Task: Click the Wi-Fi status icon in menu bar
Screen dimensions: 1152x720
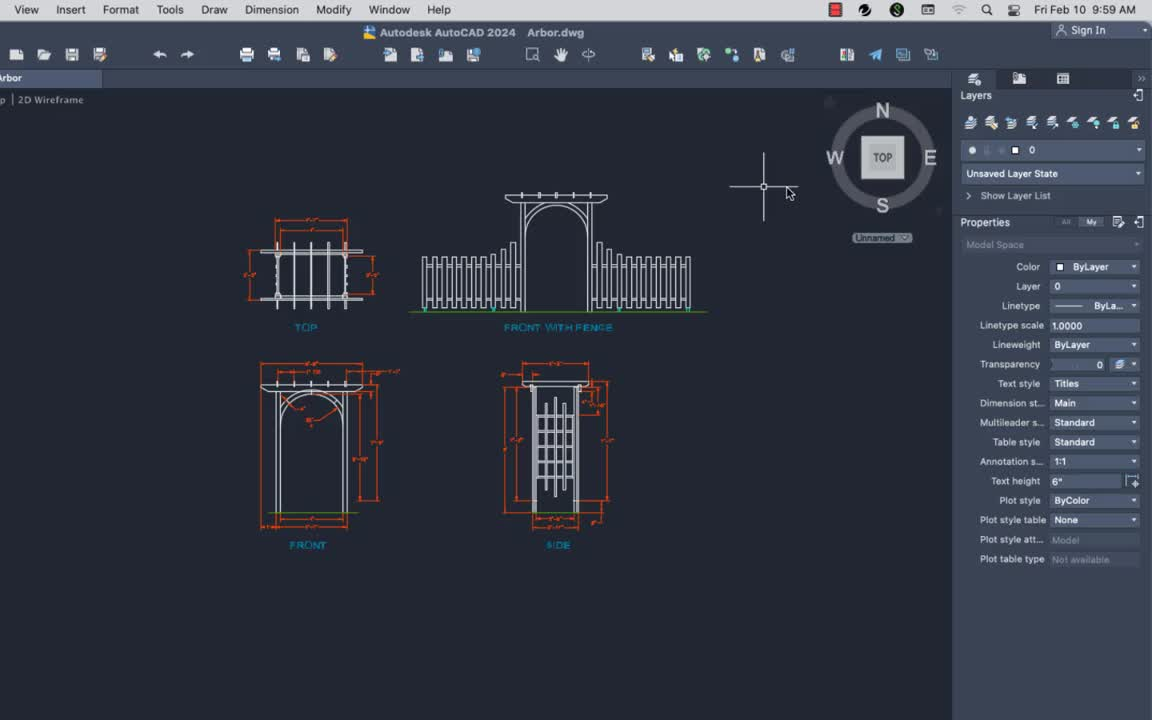Action: pos(959,10)
